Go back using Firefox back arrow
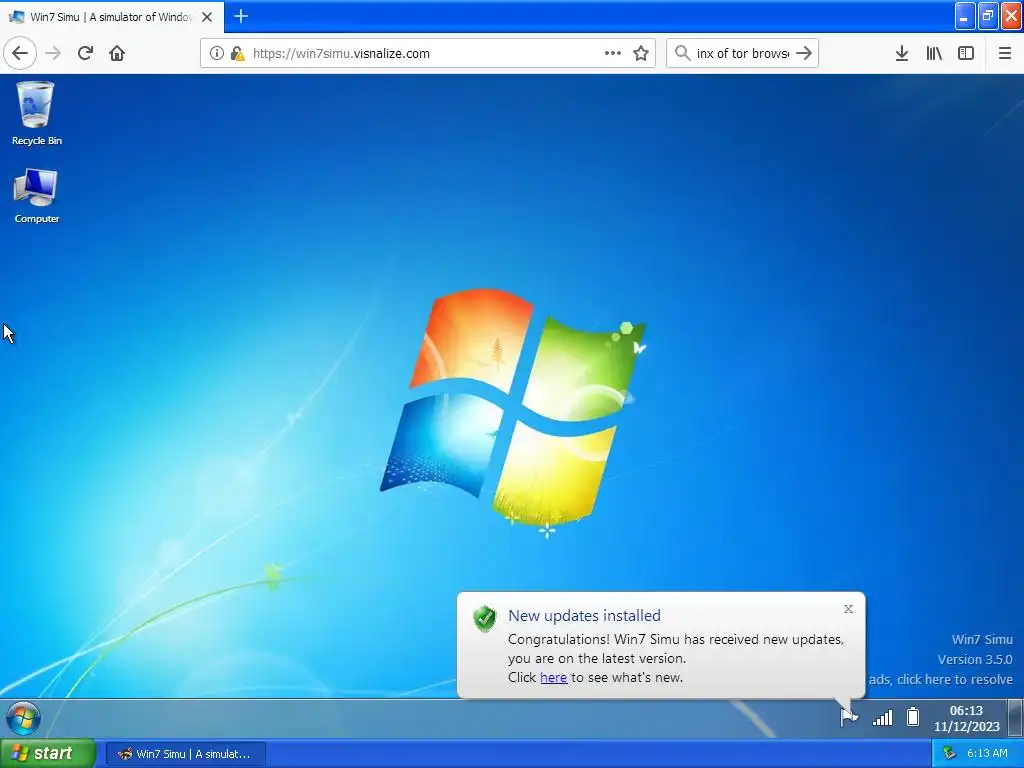Screen dimensions: 1024x768 coord(20,53)
